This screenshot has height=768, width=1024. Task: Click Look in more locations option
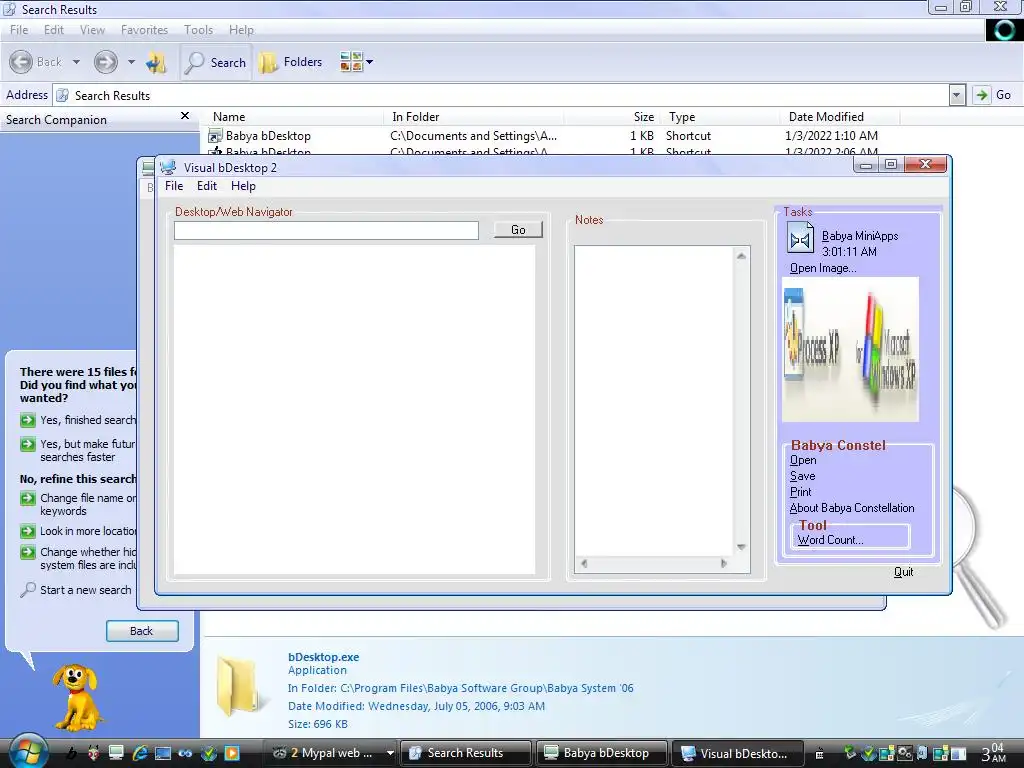pos(78,531)
